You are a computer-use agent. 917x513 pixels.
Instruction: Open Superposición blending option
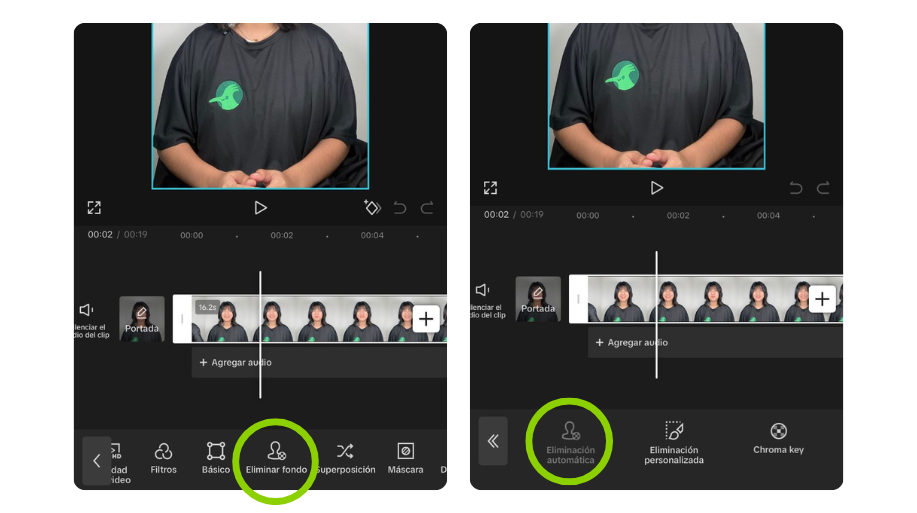coord(345,457)
